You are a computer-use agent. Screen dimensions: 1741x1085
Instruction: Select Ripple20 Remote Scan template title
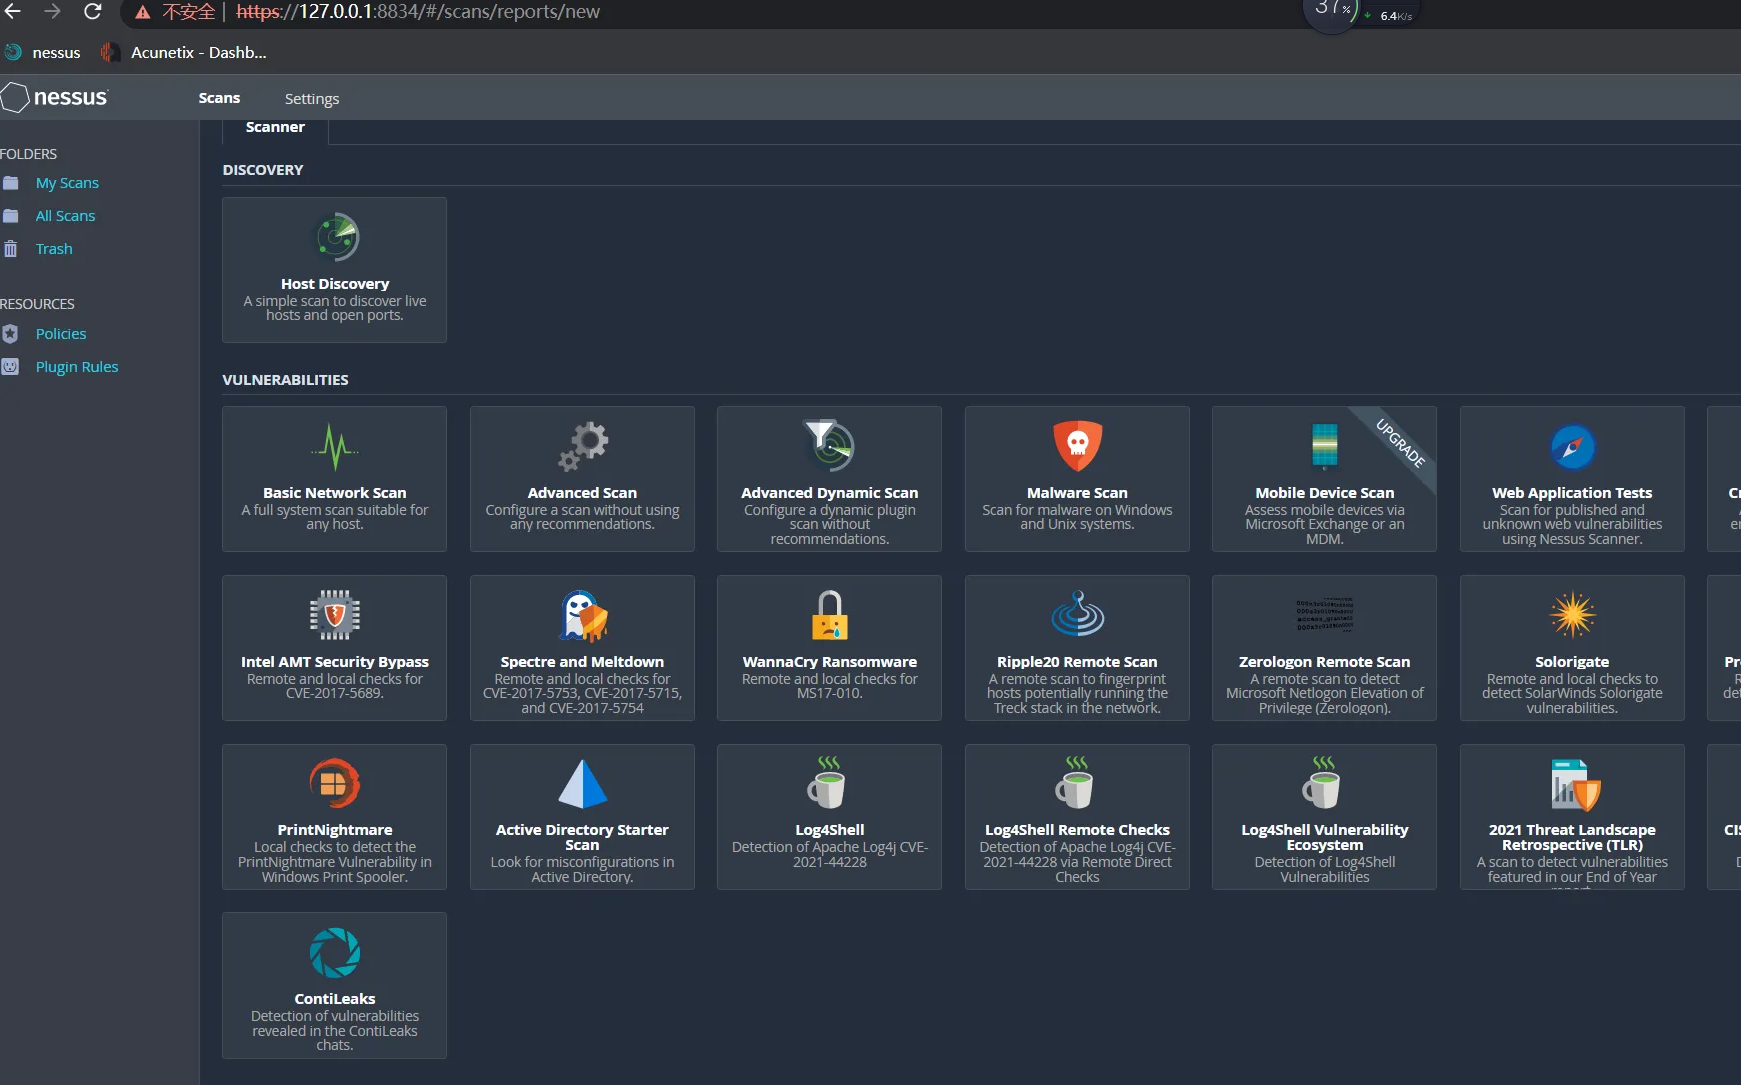coord(1077,662)
